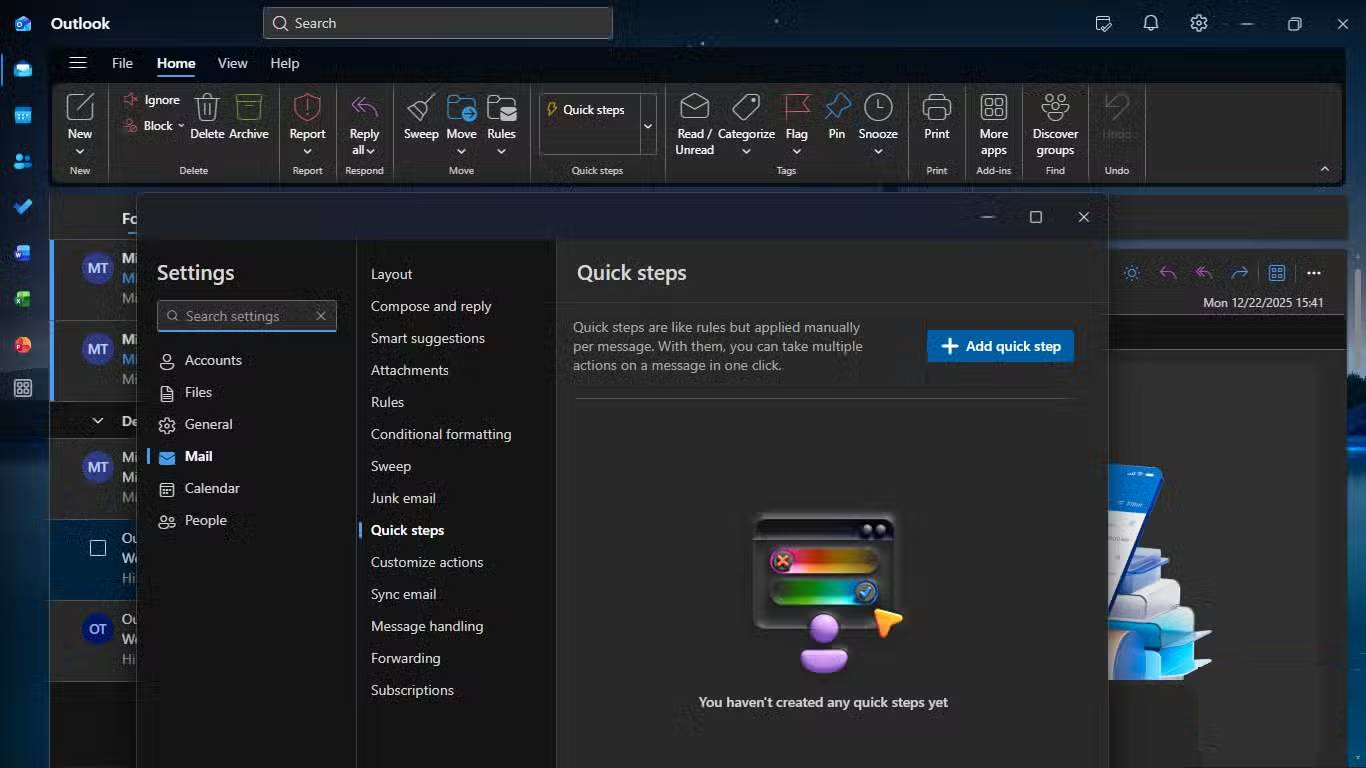The width and height of the screenshot is (1366, 768).
Task: Tick the checkbox beside the message in list
Action: [x=98, y=548]
